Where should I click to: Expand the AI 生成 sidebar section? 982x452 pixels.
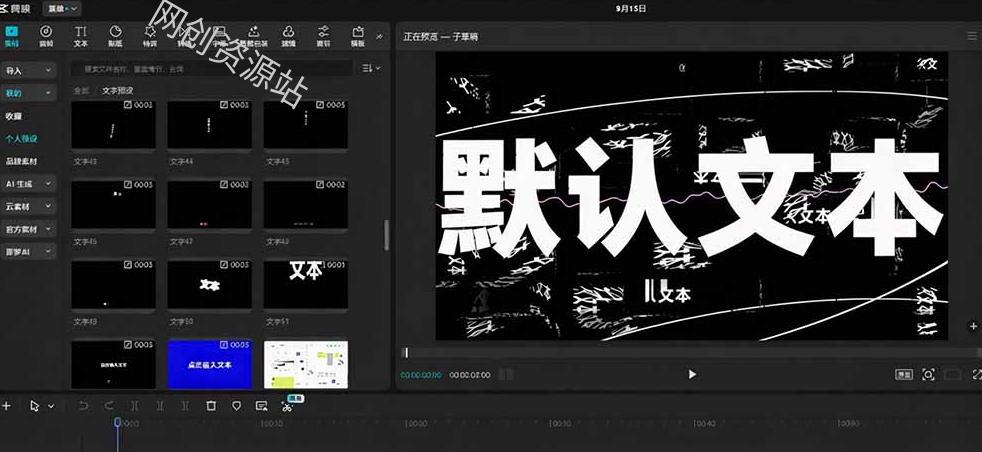point(29,183)
